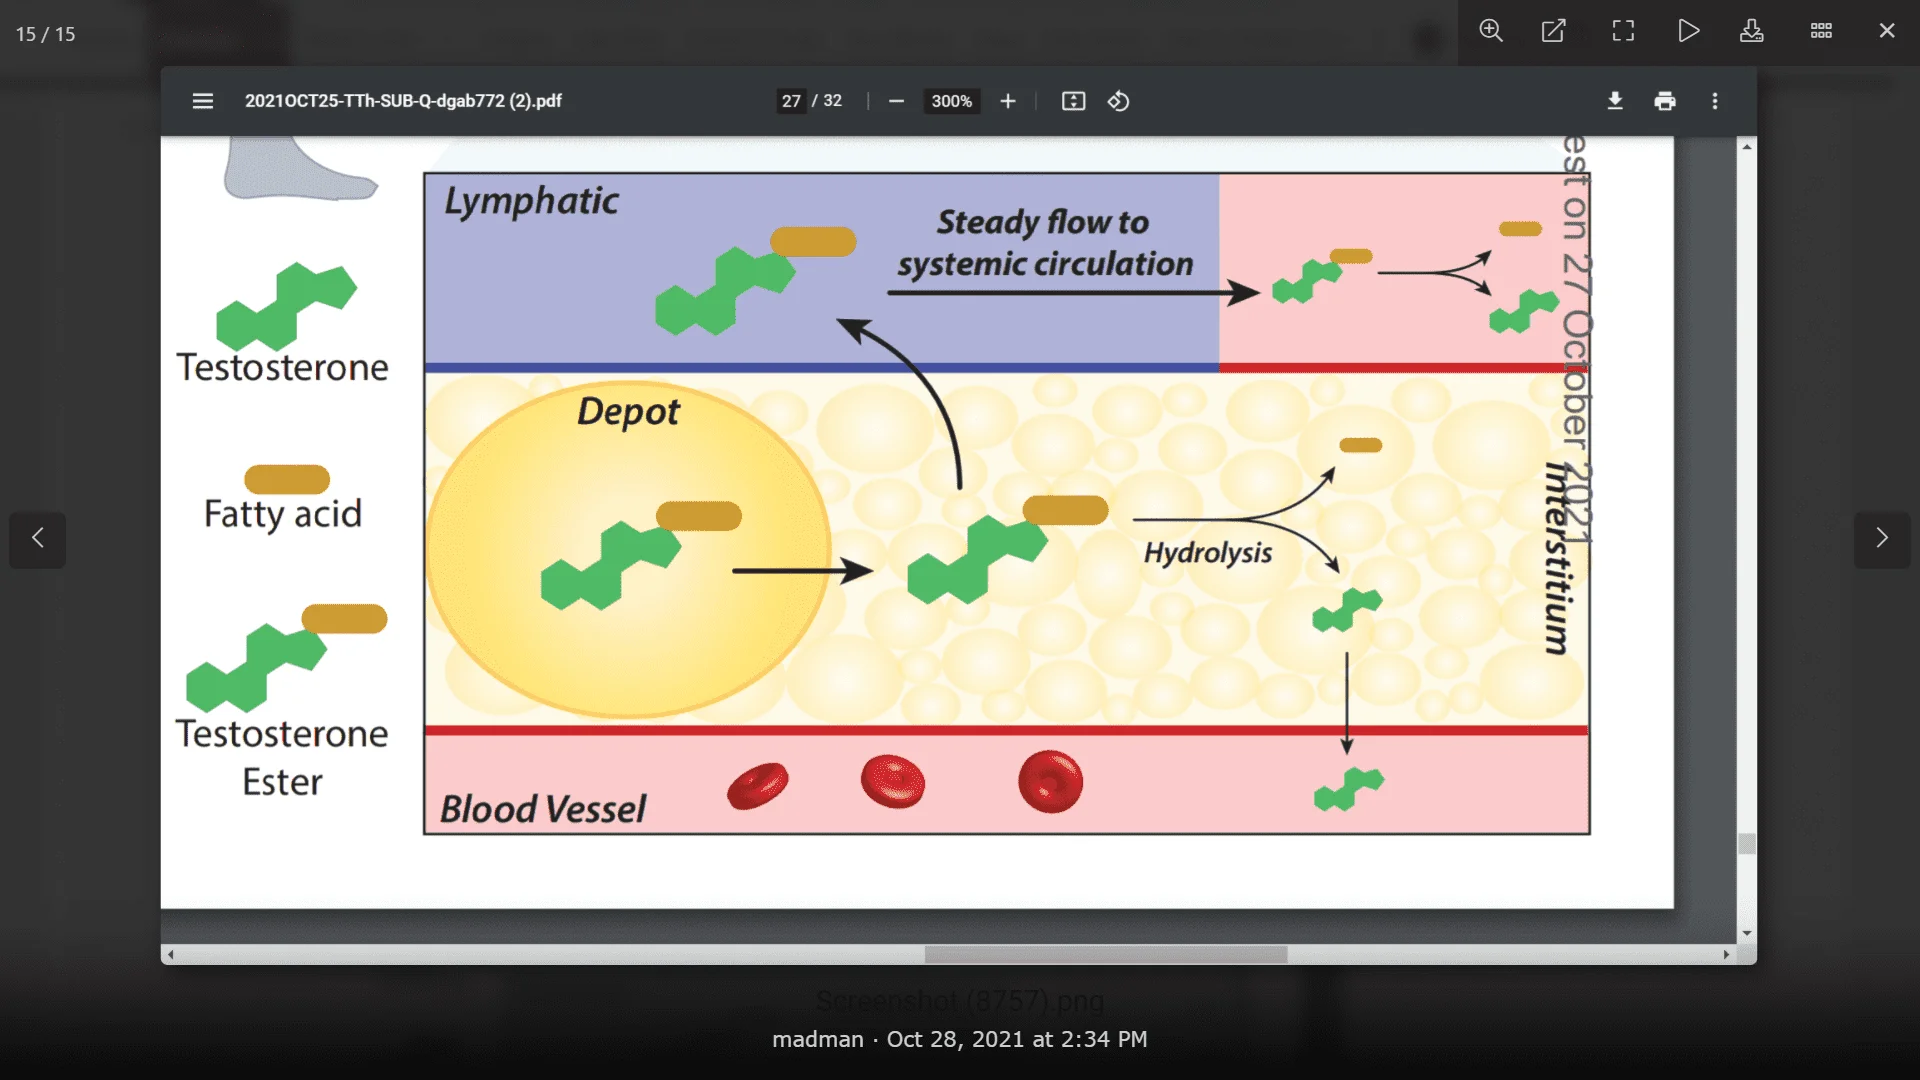This screenshot has width=1920, height=1080.
Task: Click the fit to page icon
Action: 1073,101
